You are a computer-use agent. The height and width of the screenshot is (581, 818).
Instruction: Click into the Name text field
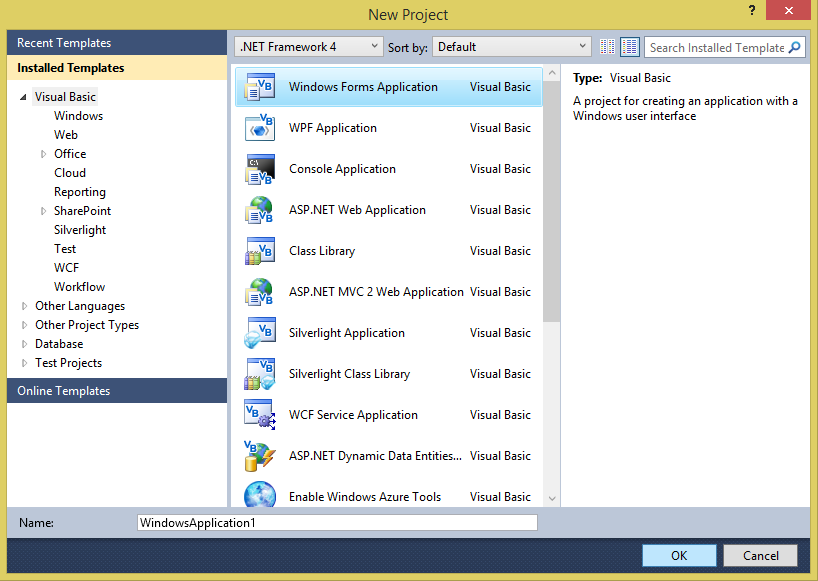pos(337,523)
